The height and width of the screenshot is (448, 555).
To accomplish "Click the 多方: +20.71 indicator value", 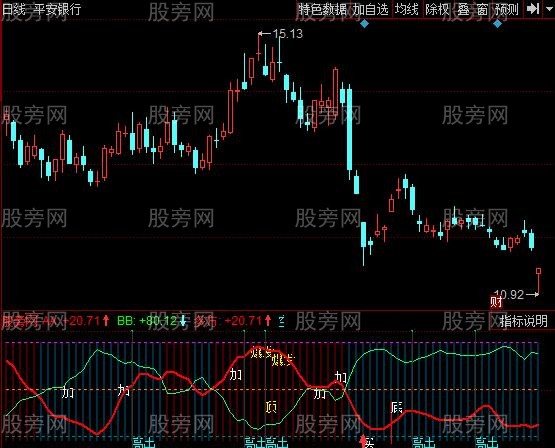I will 228,321.
